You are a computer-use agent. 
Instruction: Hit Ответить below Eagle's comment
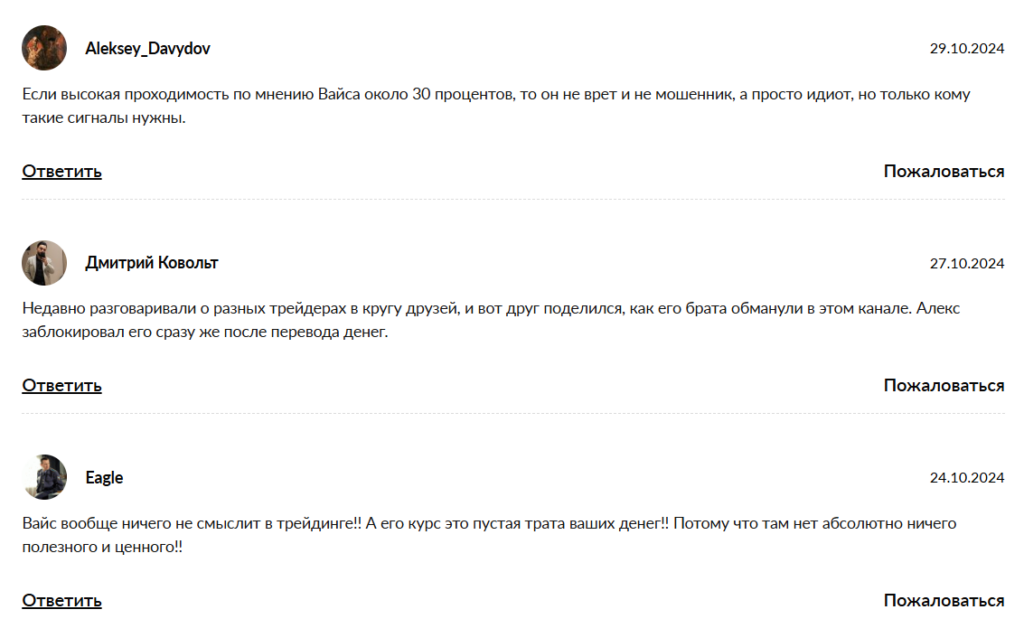coord(62,601)
